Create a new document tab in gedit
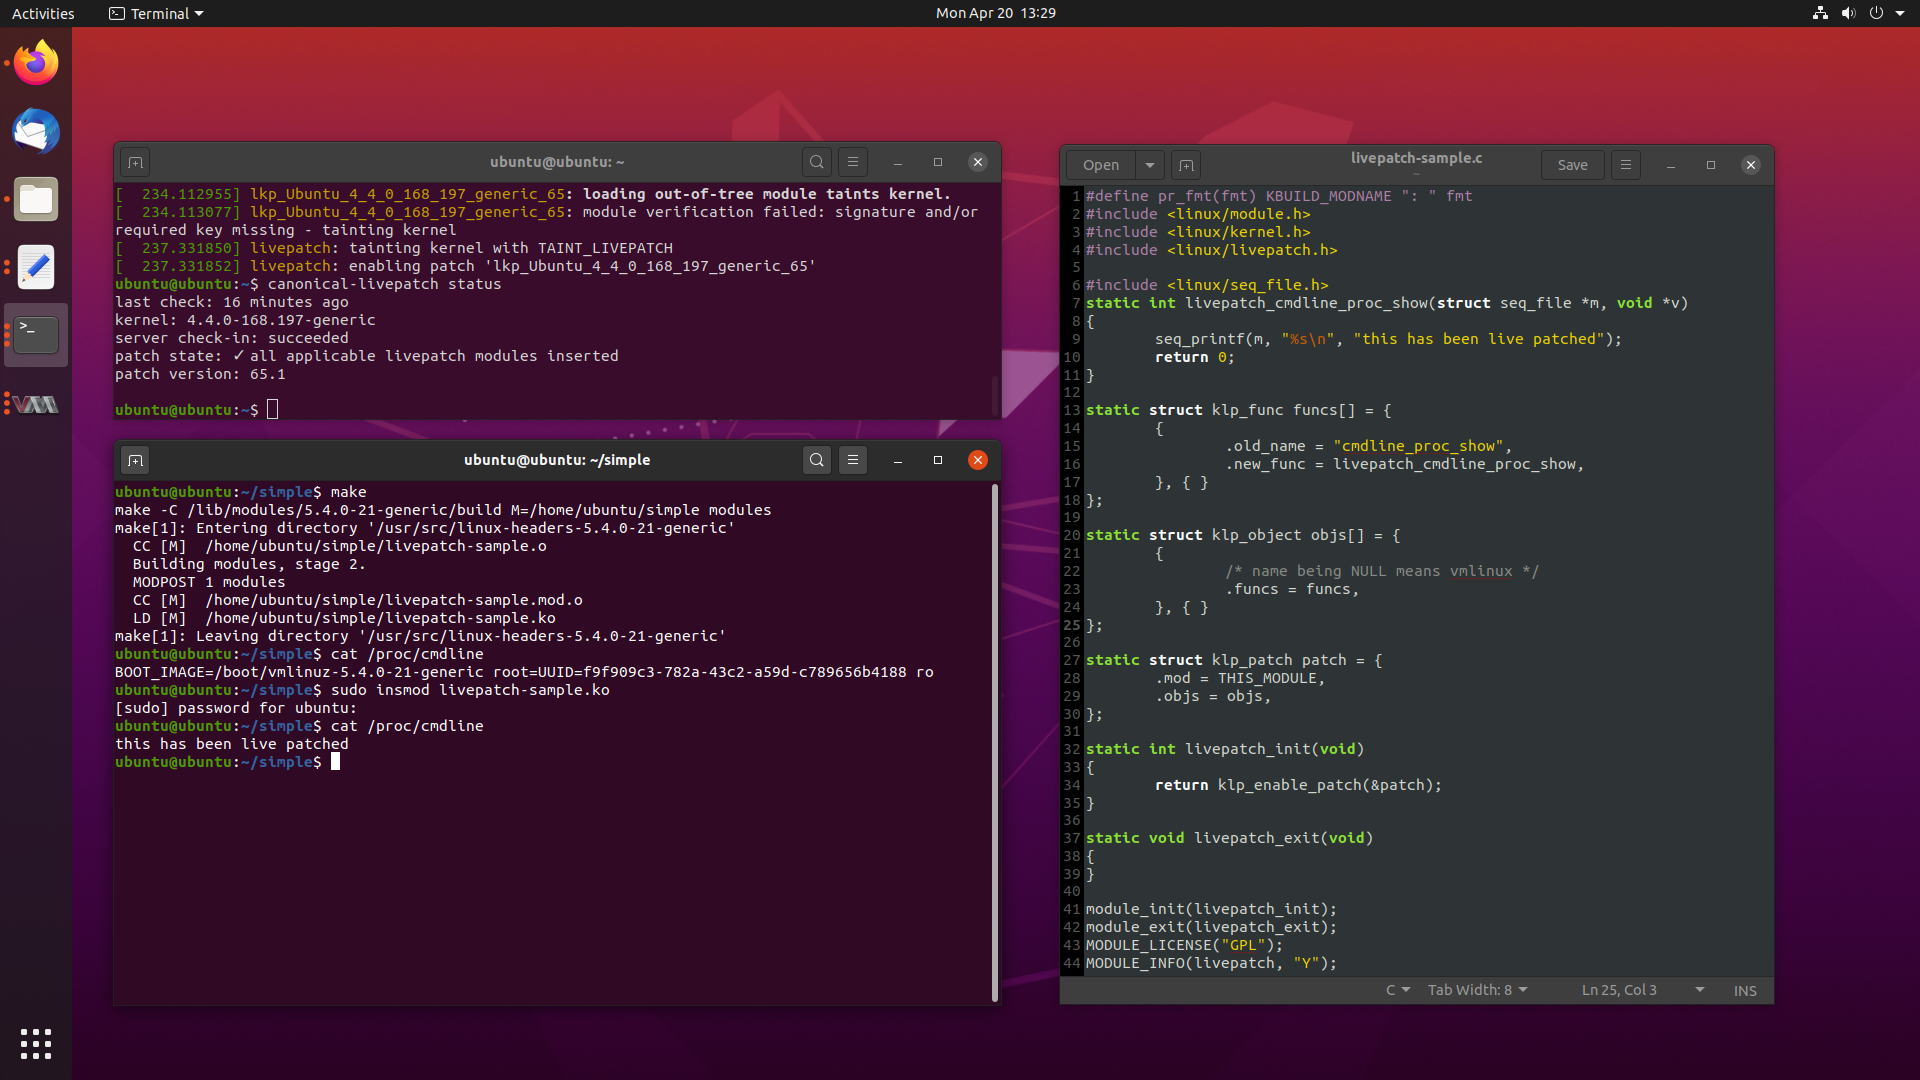1920x1080 pixels. click(1186, 165)
